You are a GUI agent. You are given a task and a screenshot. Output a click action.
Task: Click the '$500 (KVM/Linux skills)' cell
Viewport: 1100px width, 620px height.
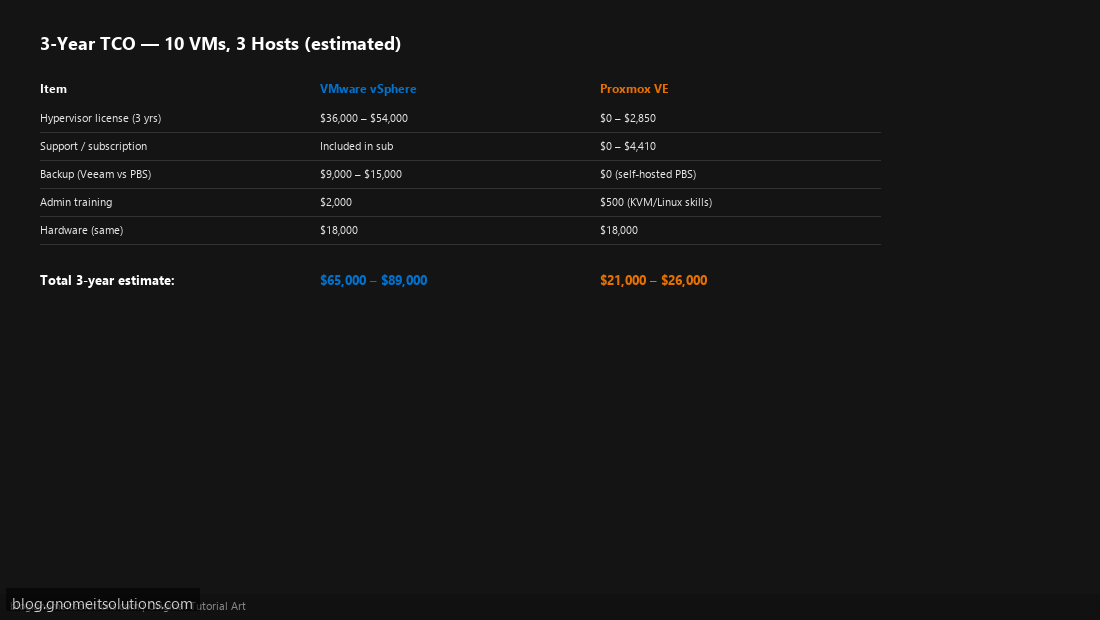[656, 203]
